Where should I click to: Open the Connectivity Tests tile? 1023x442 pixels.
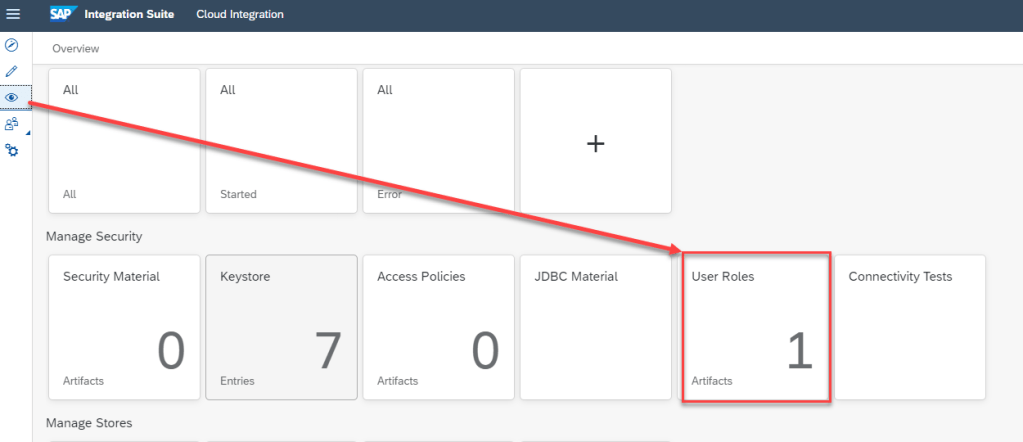tap(910, 327)
